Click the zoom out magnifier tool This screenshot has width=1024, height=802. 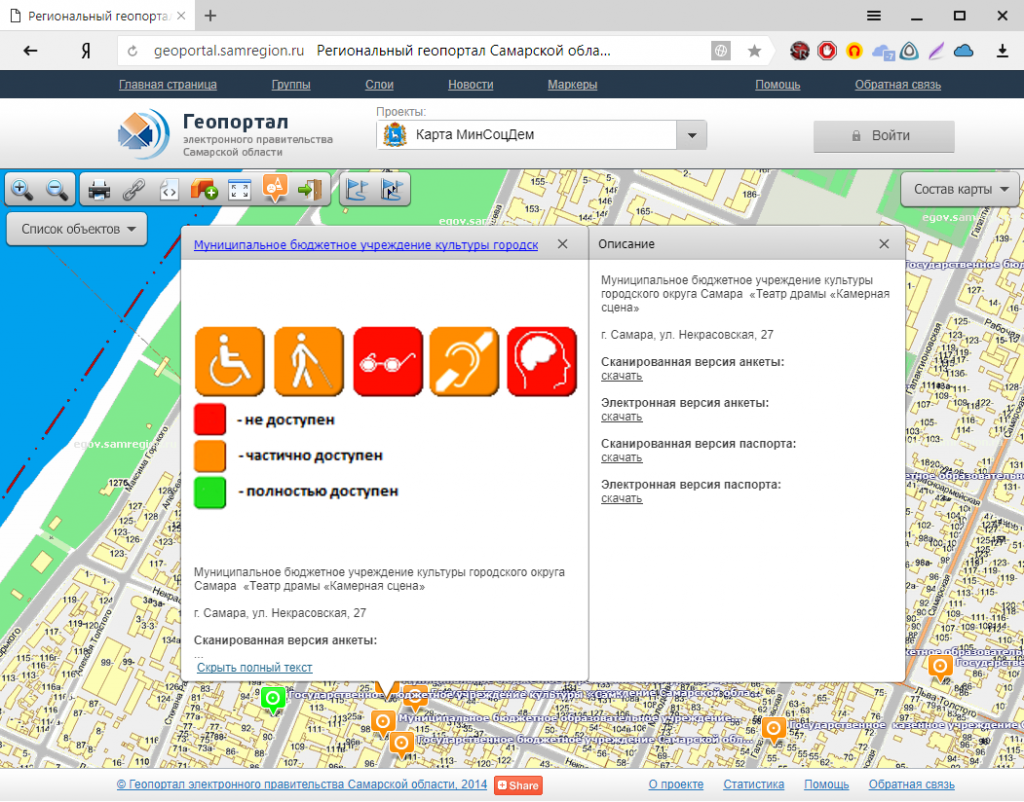click(57, 189)
